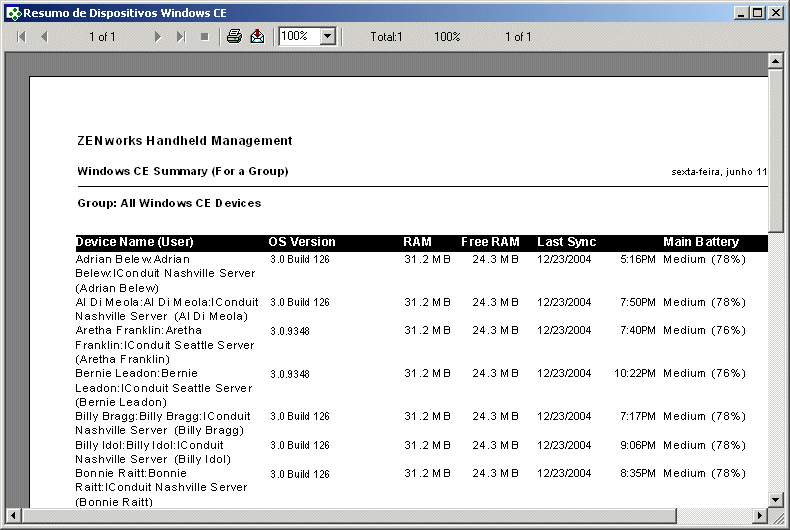
Task: Go to previous page arrow
Action: tap(44, 37)
